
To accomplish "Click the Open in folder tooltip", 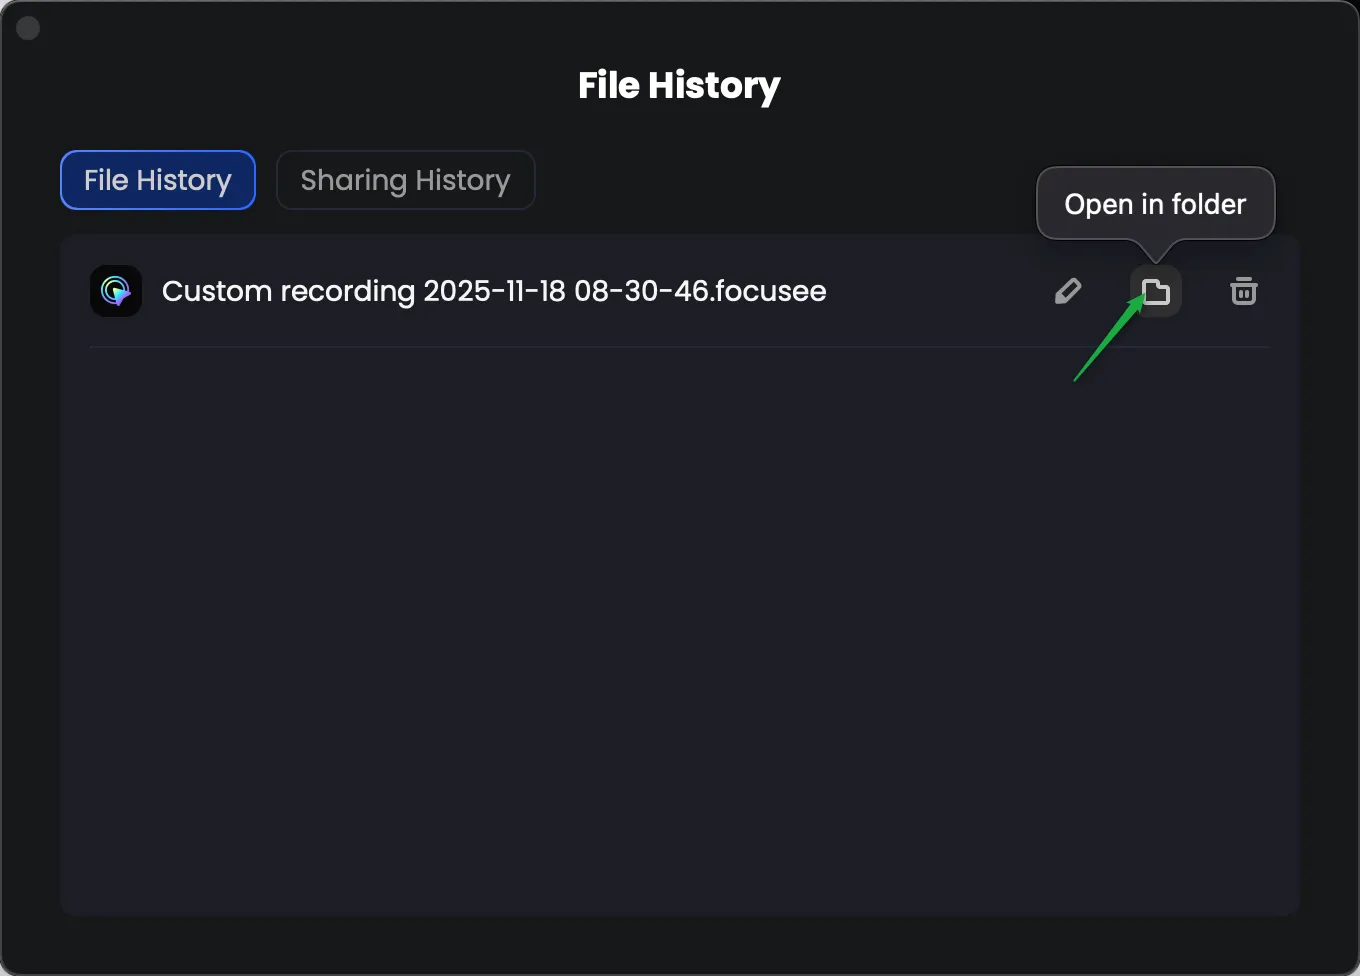I will tap(1155, 203).
